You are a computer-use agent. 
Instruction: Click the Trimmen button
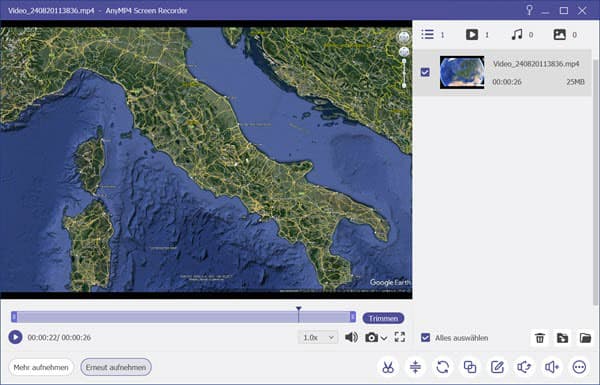tap(383, 318)
